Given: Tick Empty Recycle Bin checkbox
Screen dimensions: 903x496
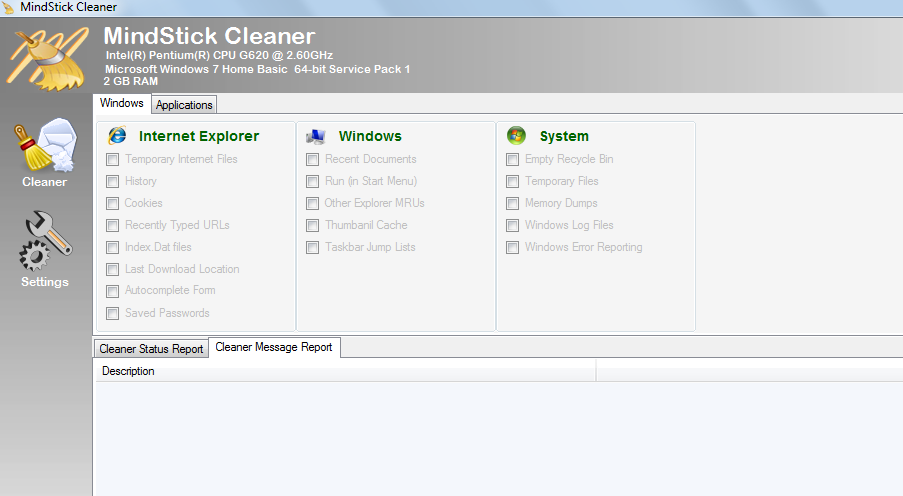Looking at the screenshot, I should (512, 160).
